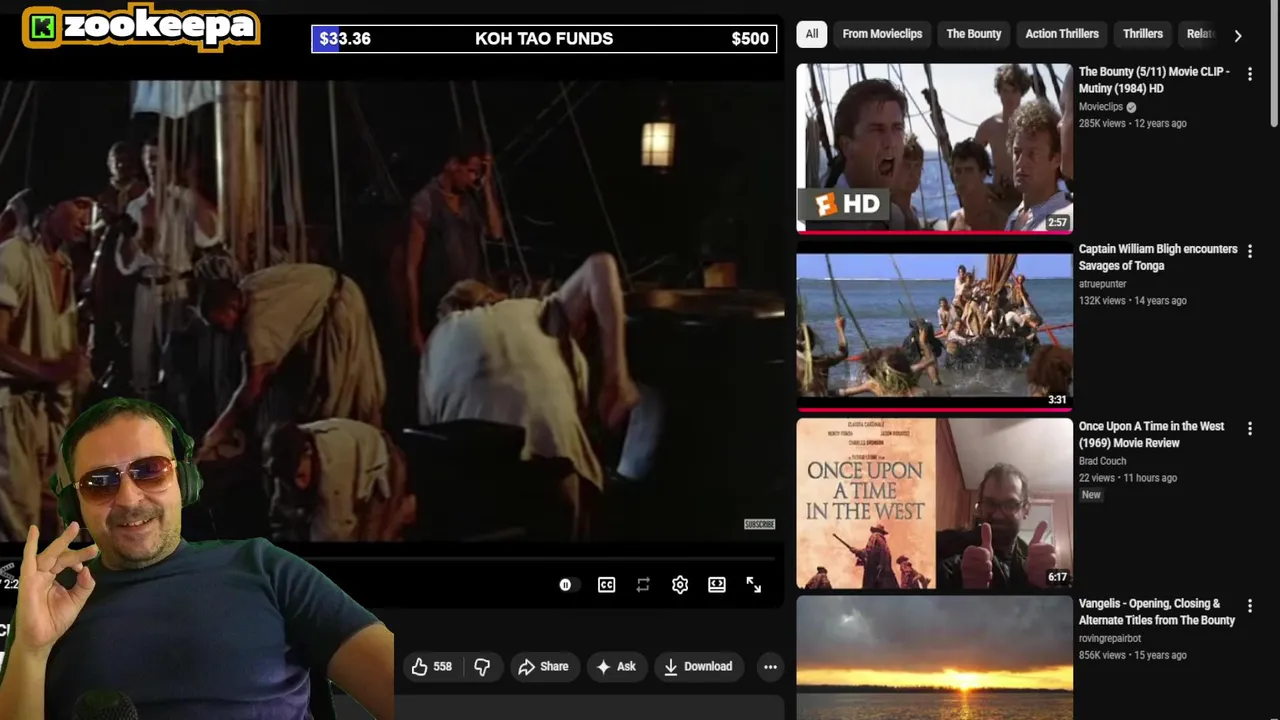Open title 'Captain William Bligh encounters Savages'
This screenshot has width=1280, height=720.
pyautogui.click(x=1158, y=257)
